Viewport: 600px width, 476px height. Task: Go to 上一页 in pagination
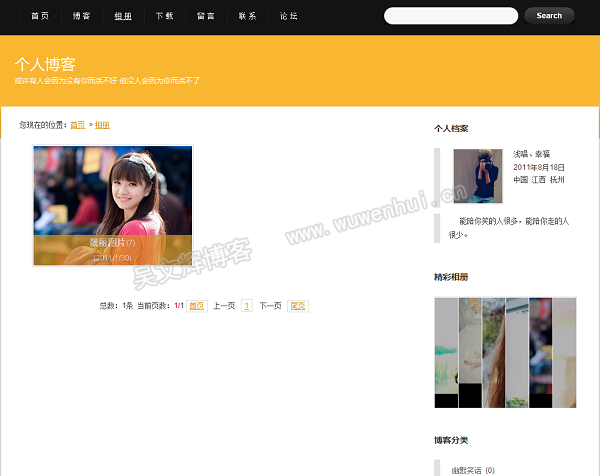[x=224, y=306]
